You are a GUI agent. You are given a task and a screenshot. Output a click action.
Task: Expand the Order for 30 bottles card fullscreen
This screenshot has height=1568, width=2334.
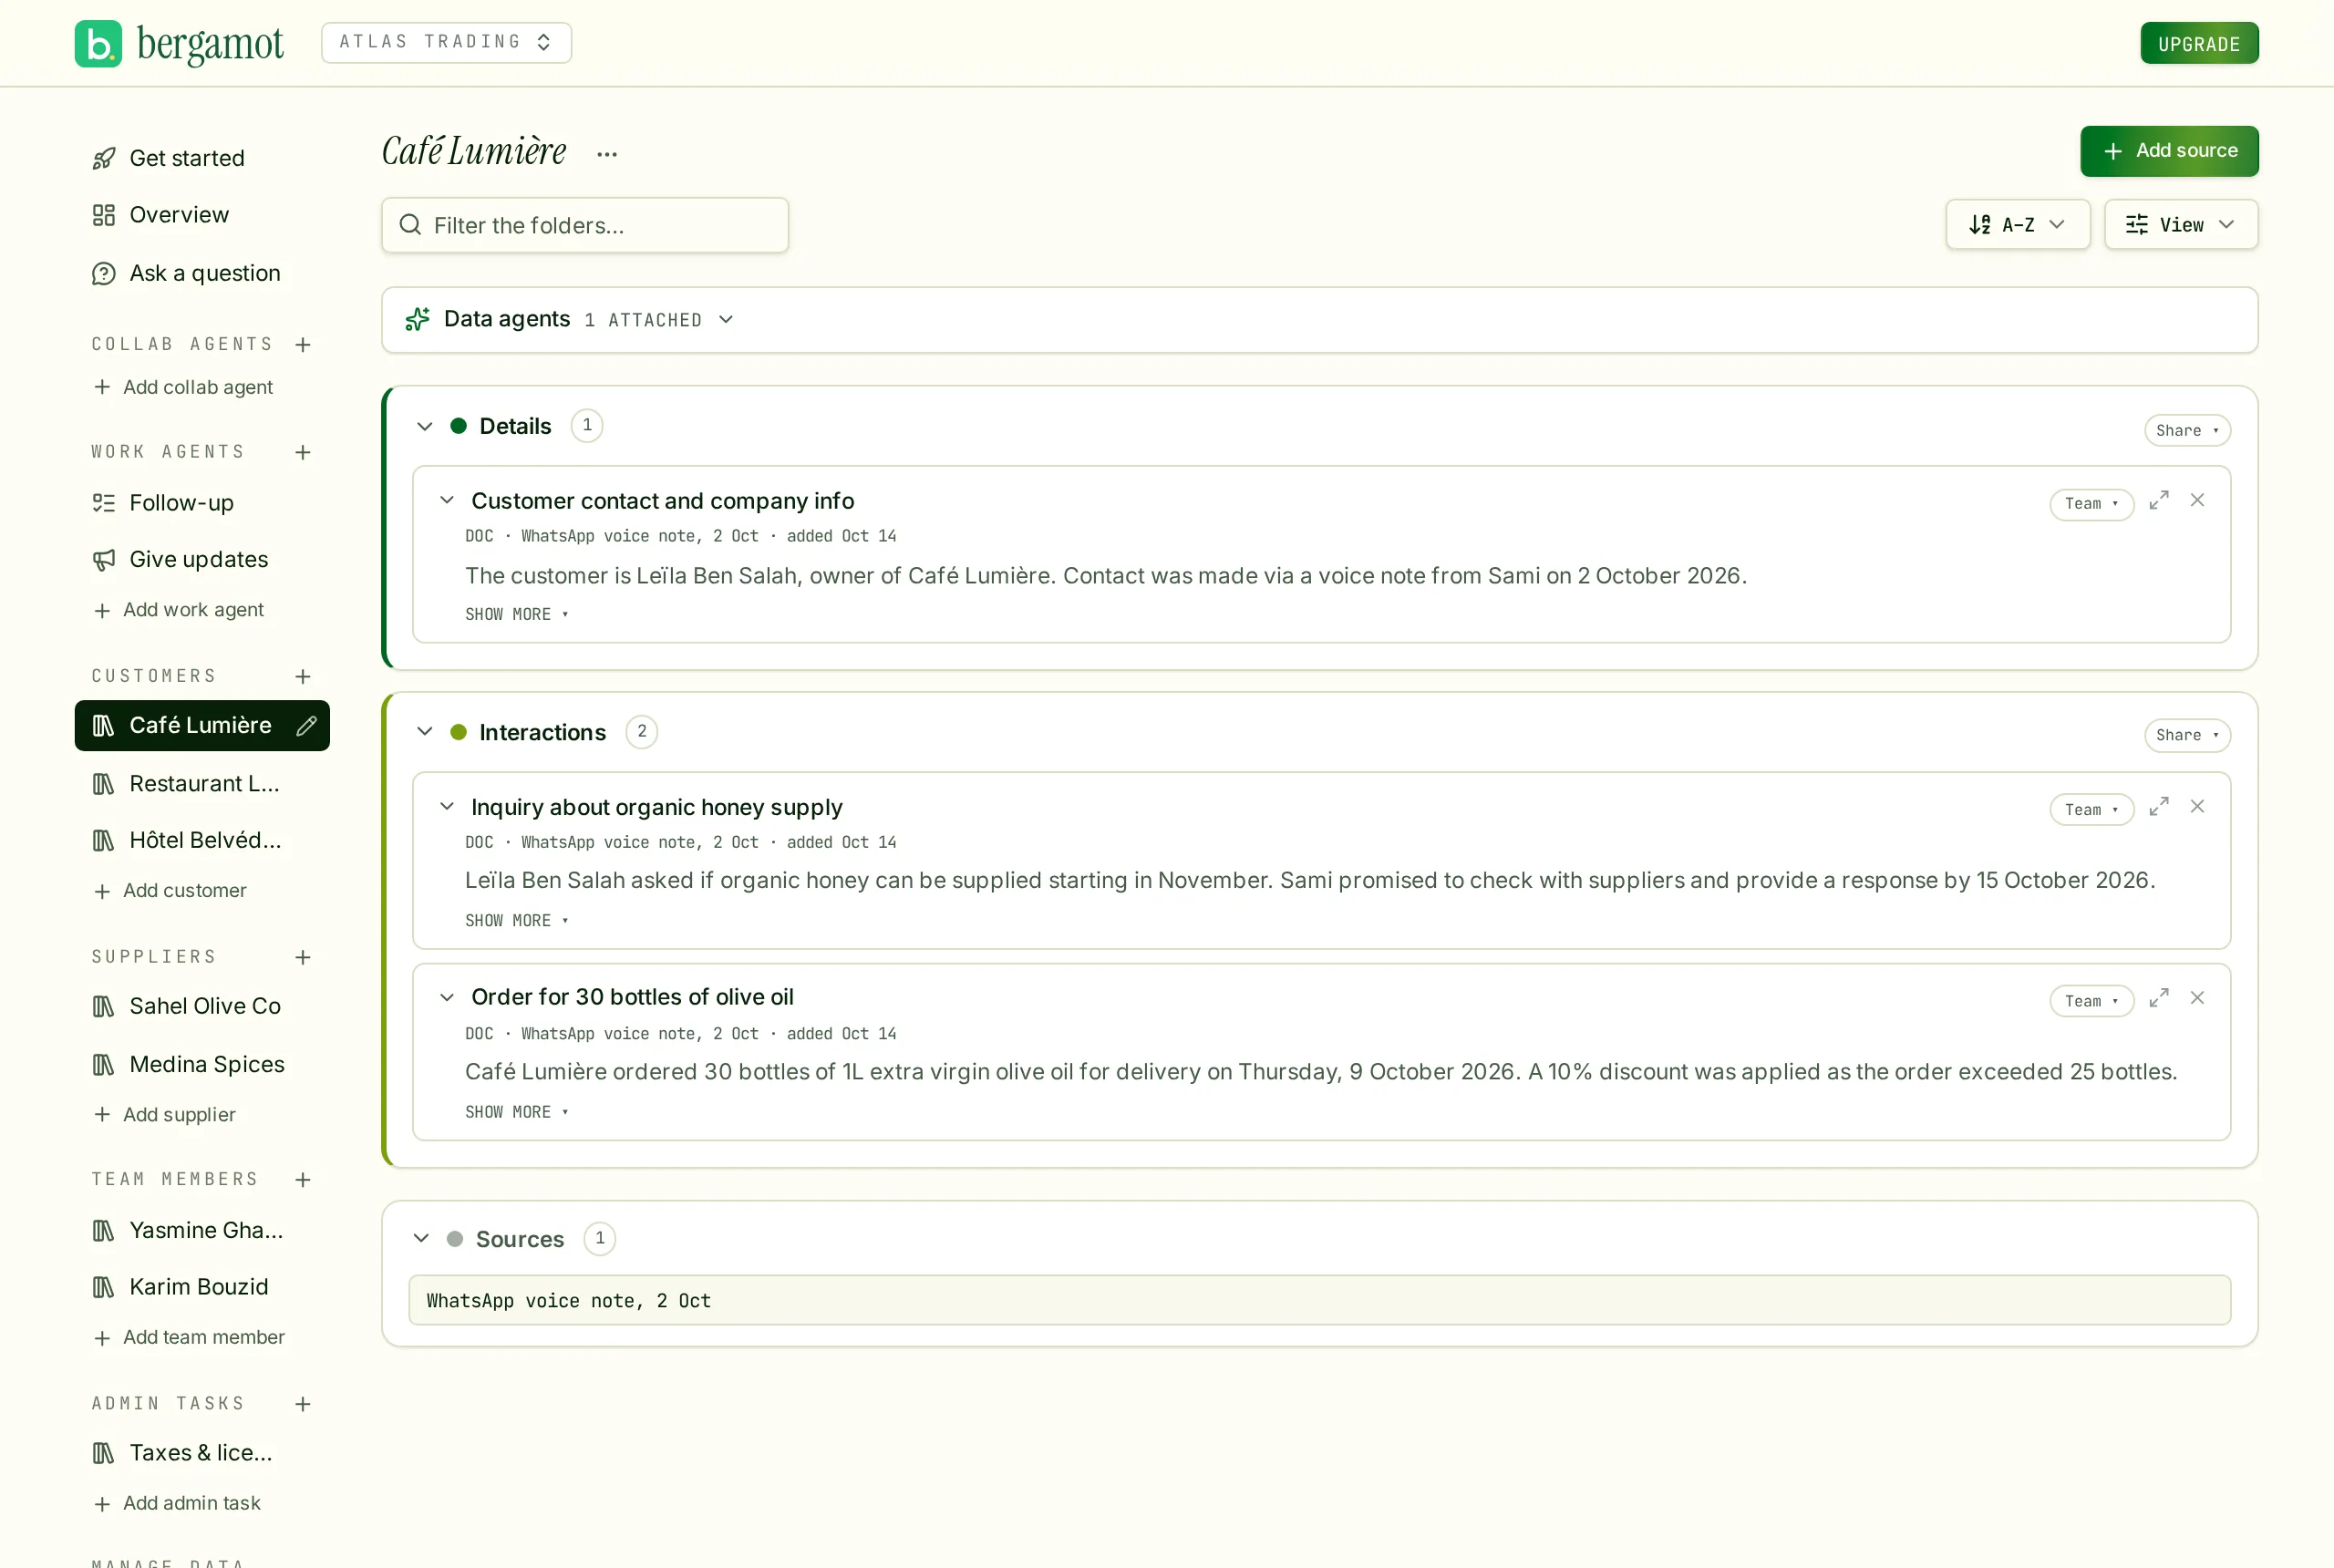pos(2159,998)
